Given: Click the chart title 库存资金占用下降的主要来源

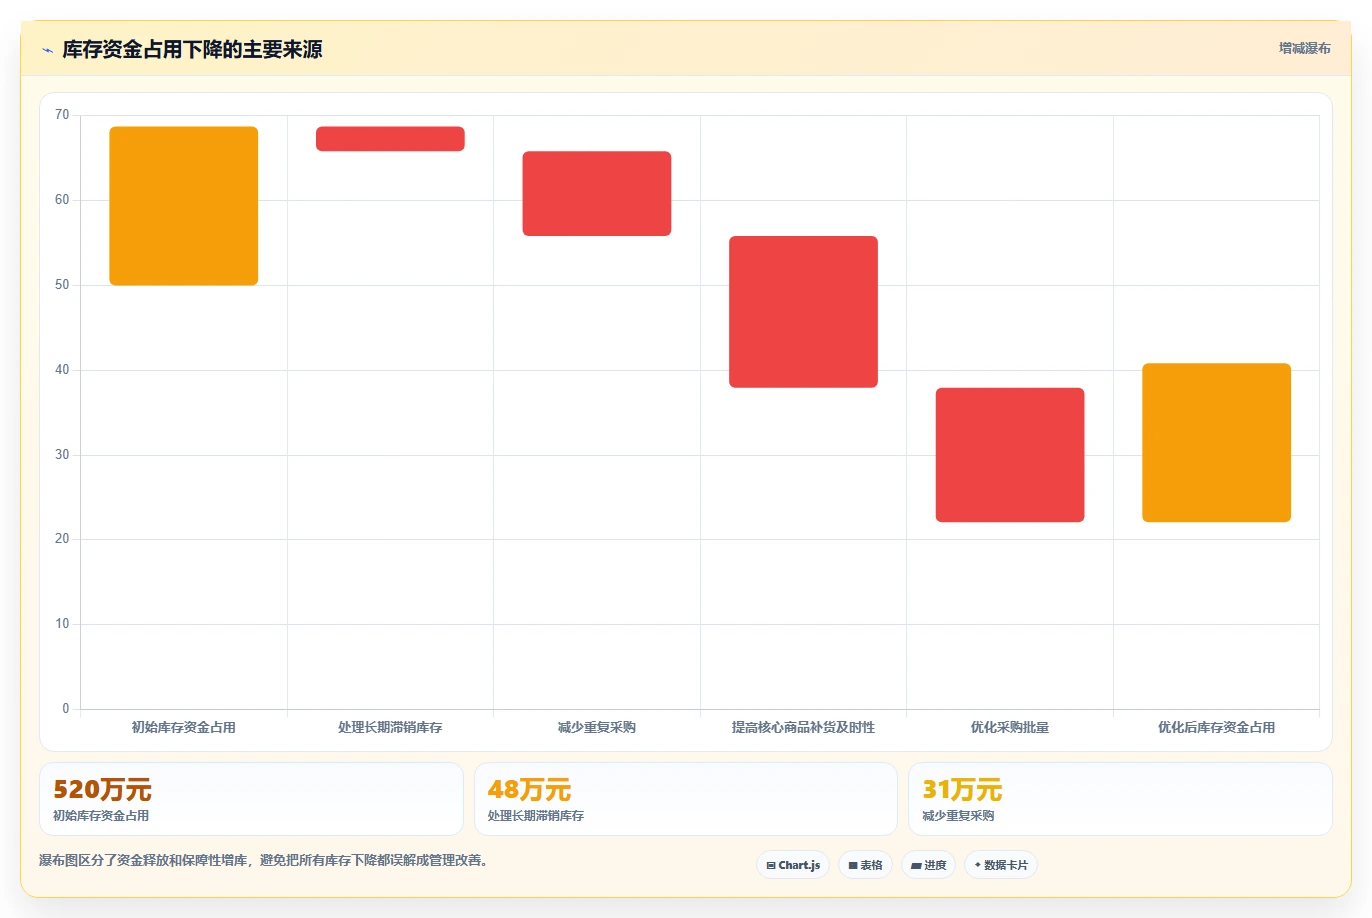Looking at the screenshot, I should (x=192, y=50).
